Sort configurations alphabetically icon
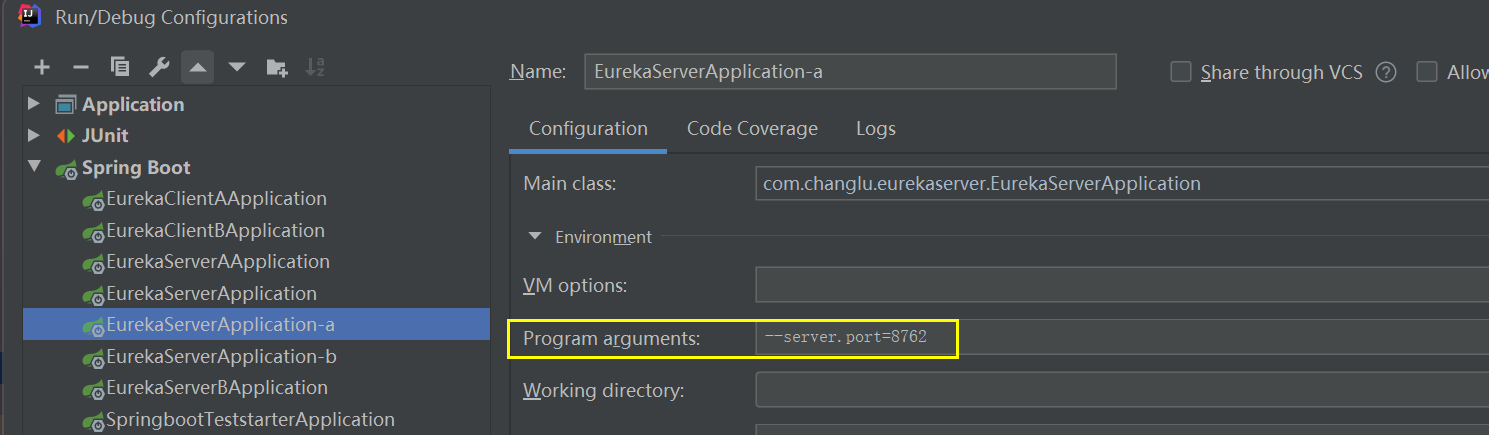 click(x=315, y=67)
